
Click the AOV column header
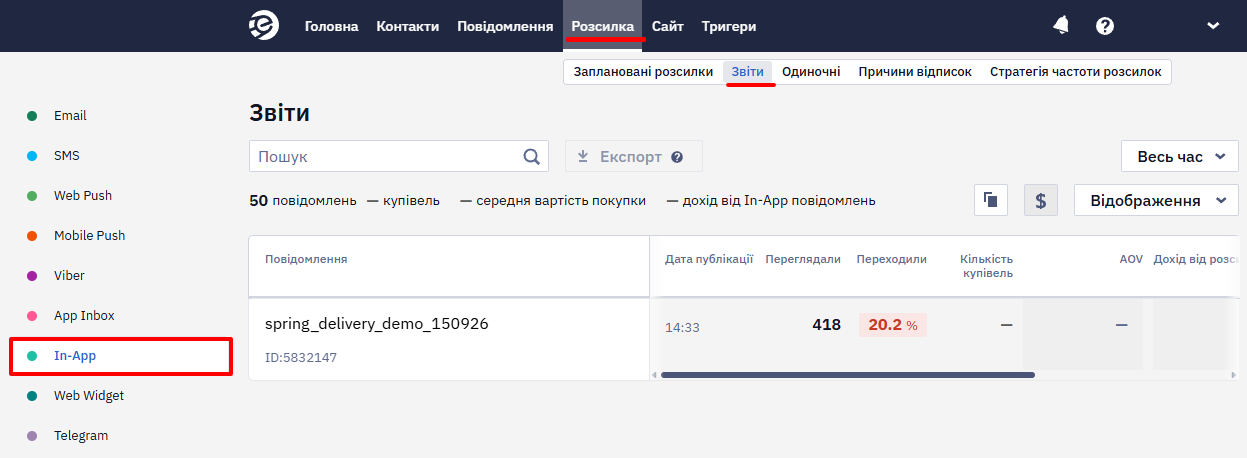tap(1131, 259)
